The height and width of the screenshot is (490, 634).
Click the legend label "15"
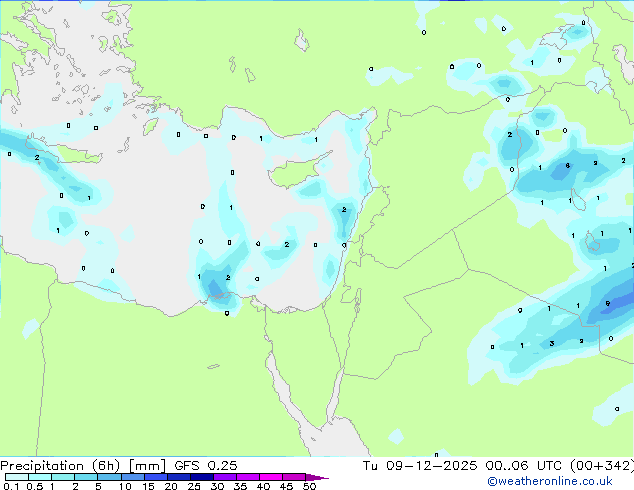[x=148, y=486]
